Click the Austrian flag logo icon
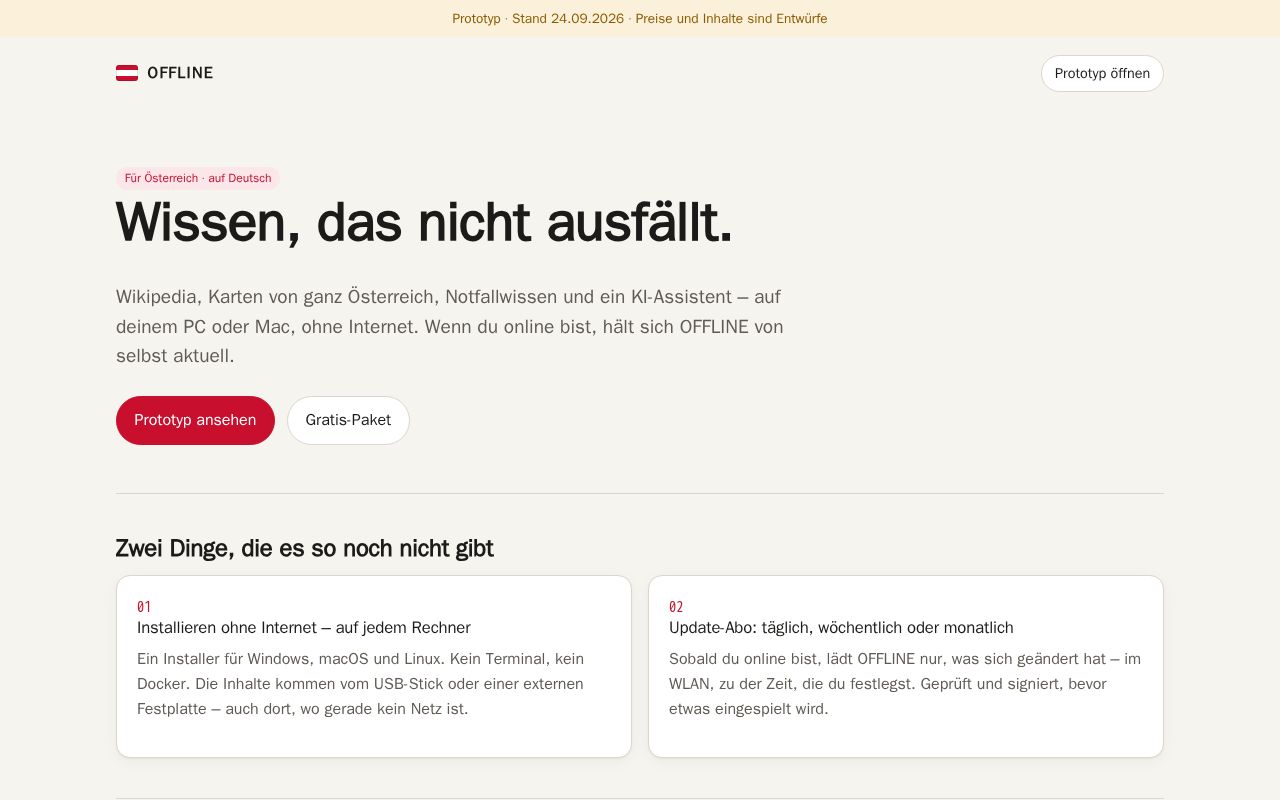The height and width of the screenshot is (800, 1280). (127, 73)
